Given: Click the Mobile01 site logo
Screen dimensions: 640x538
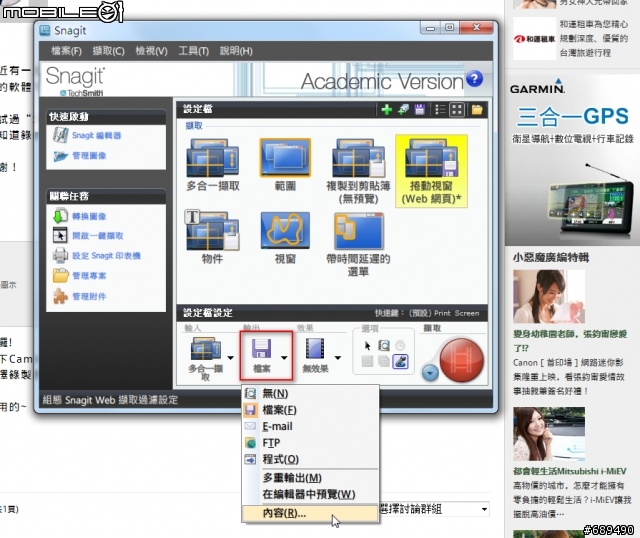Looking at the screenshot, I should tap(62, 11).
